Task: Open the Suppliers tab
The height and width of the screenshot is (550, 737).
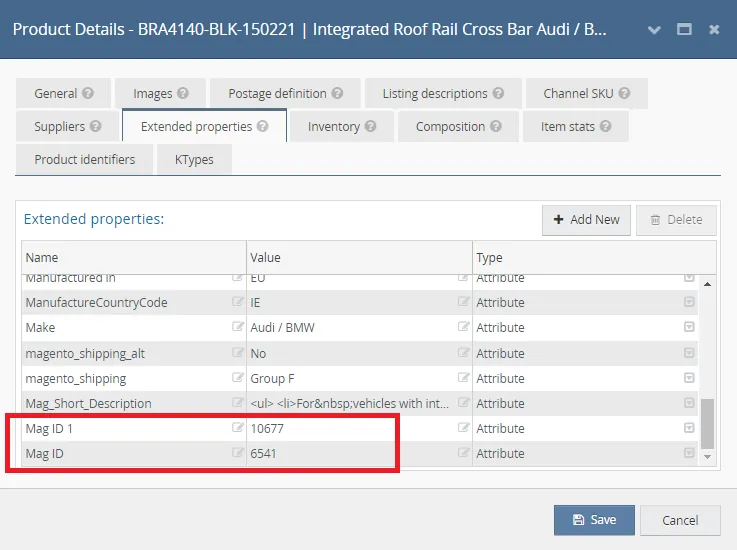Action: pos(67,126)
